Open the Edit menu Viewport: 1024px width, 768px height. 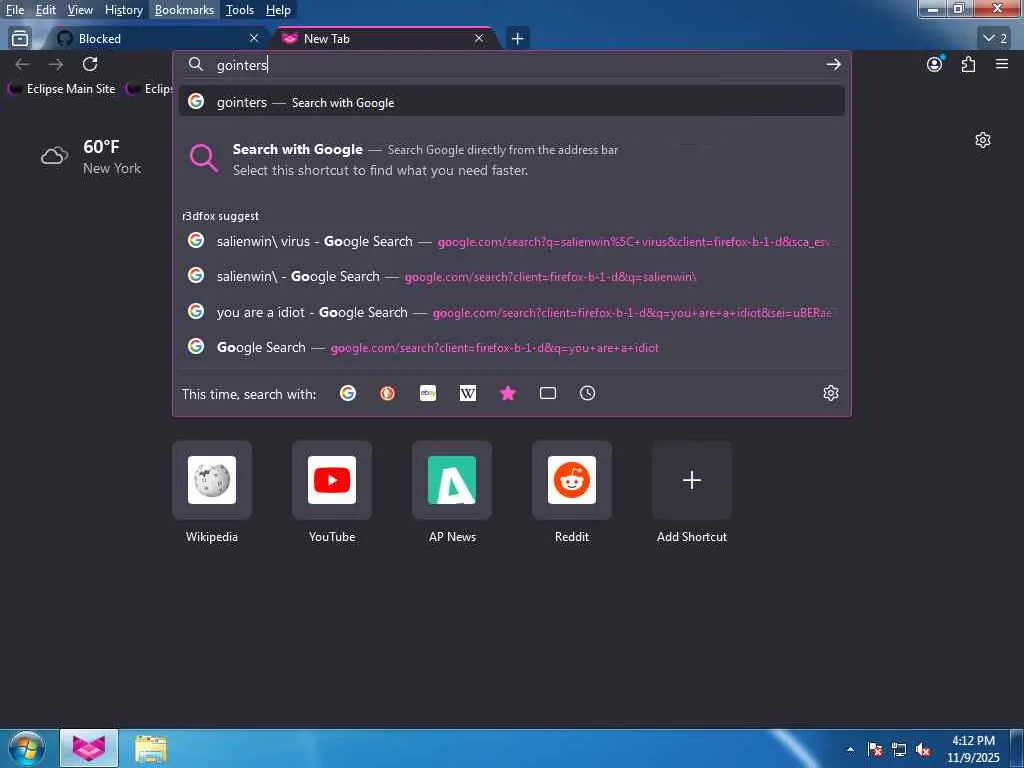pyautogui.click(x=45, y=10)
